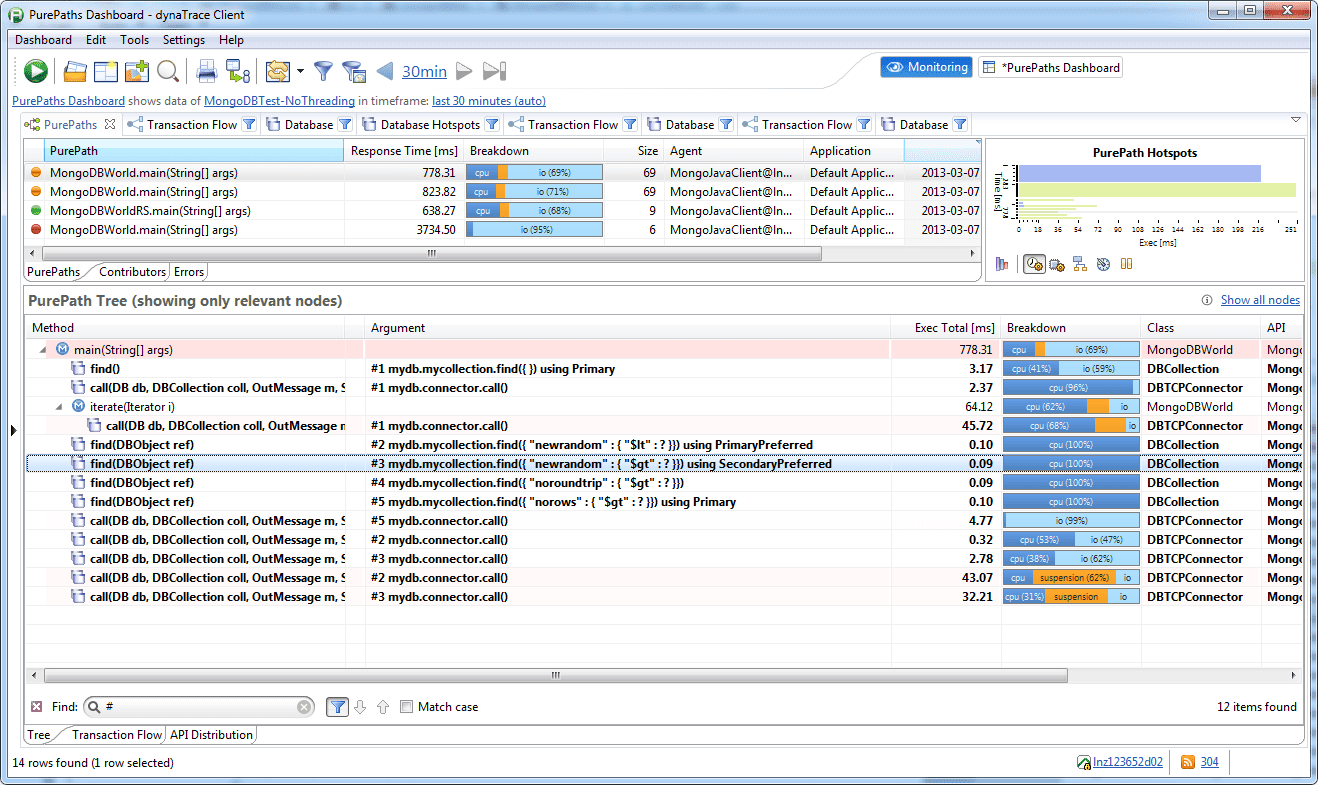This screenshot has height=785, width=1318.
Task: Select the find() row in PurePath Tree
Action: (x=664, y=369)
